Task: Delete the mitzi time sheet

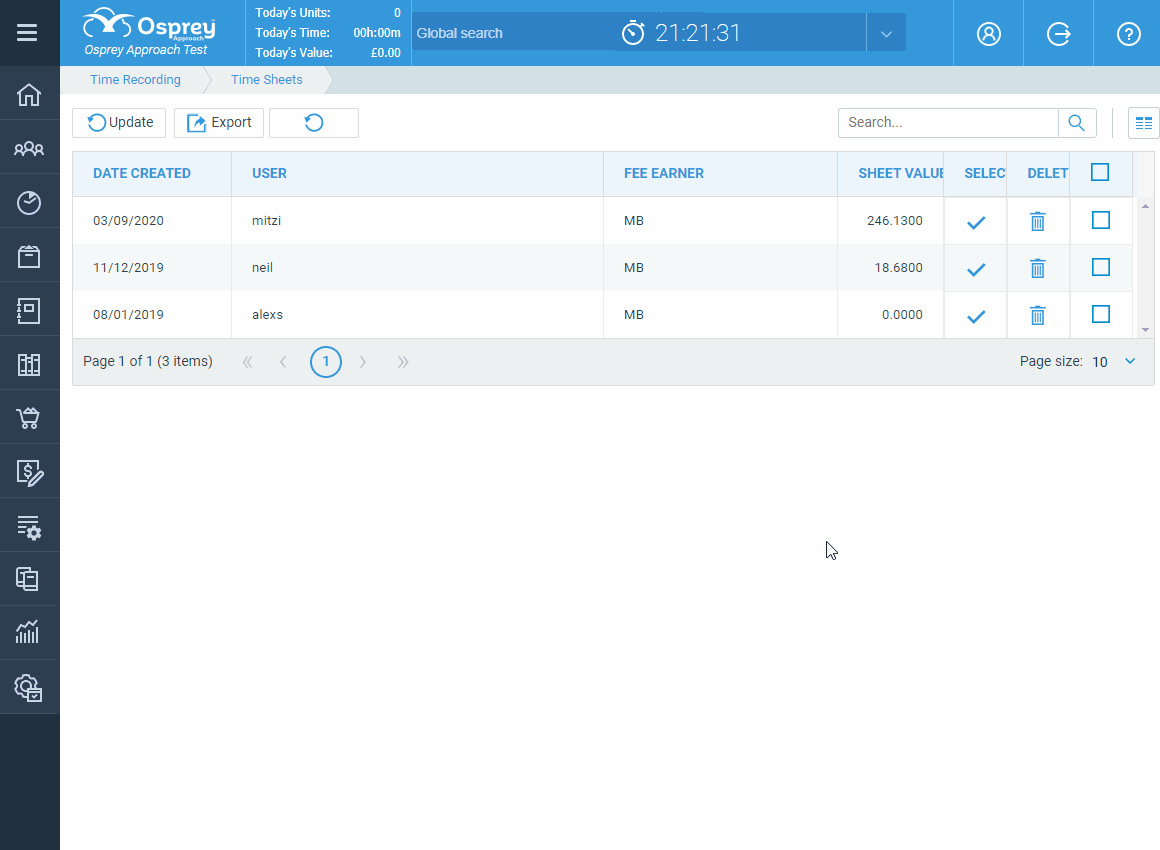Action: [x=1037, y=221]
